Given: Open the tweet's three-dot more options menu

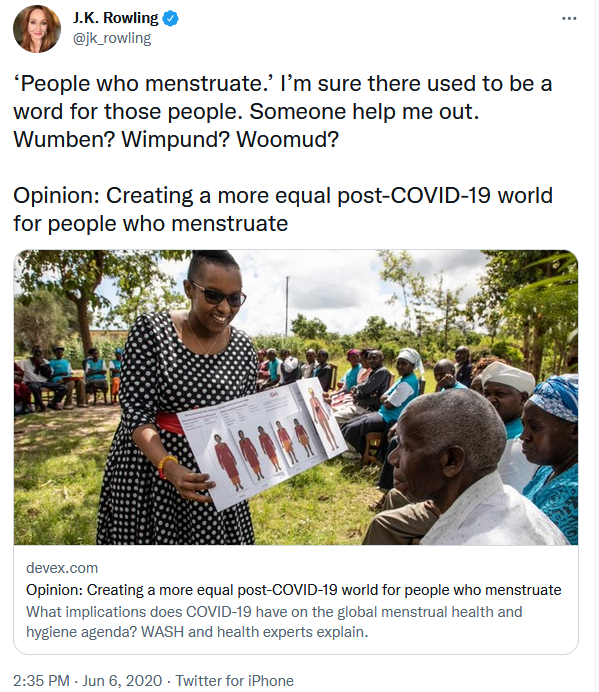Looking at the screenshot, I should pyautogui.click(x=569, y=19).
